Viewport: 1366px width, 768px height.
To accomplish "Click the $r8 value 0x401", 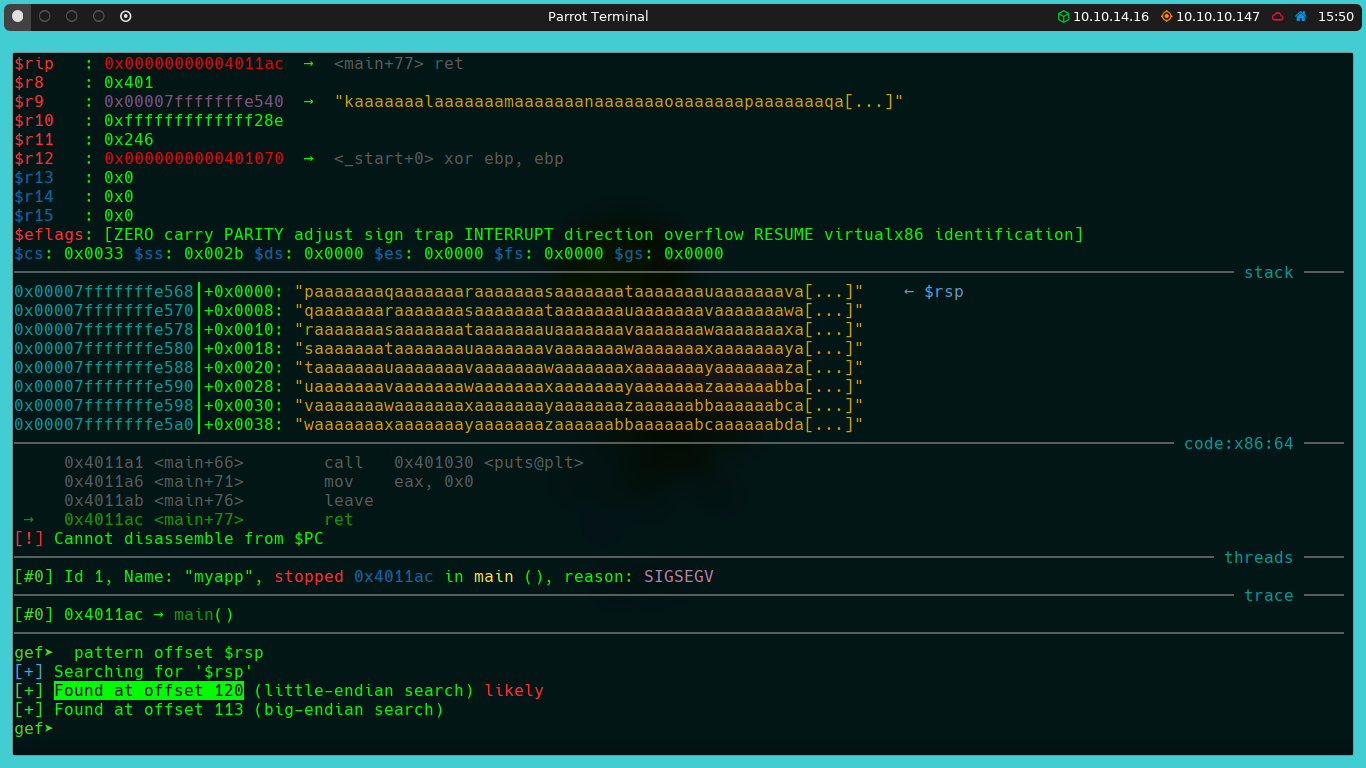I will point(129,82).
